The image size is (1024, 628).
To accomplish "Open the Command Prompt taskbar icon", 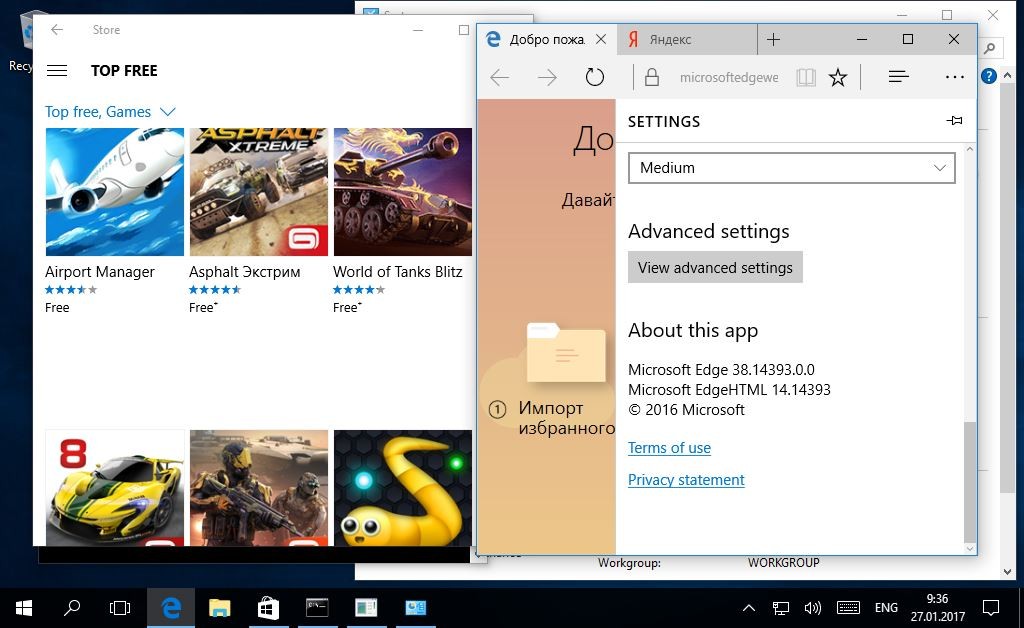I will (x=317, y=608).
